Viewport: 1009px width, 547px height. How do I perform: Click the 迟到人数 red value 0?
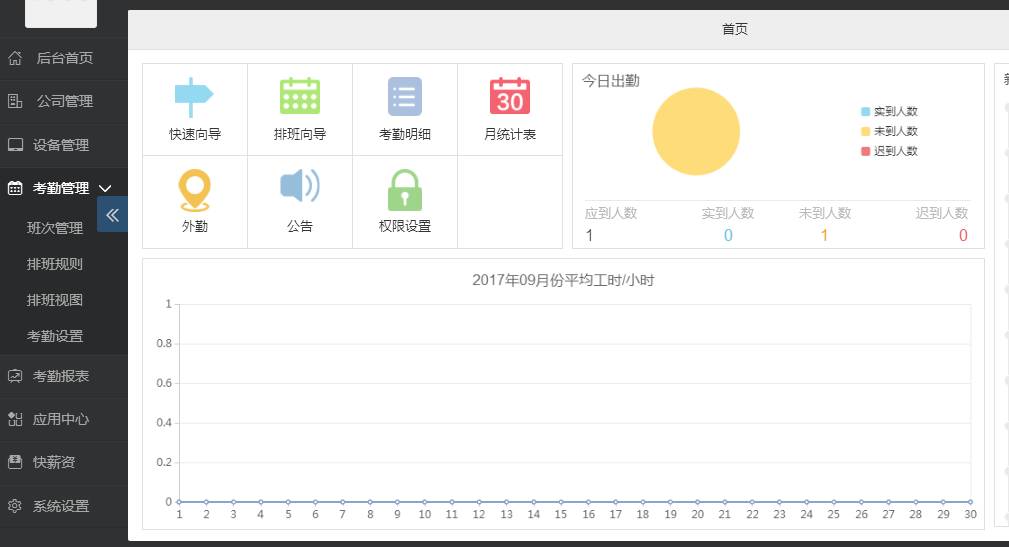pos(963,236)
